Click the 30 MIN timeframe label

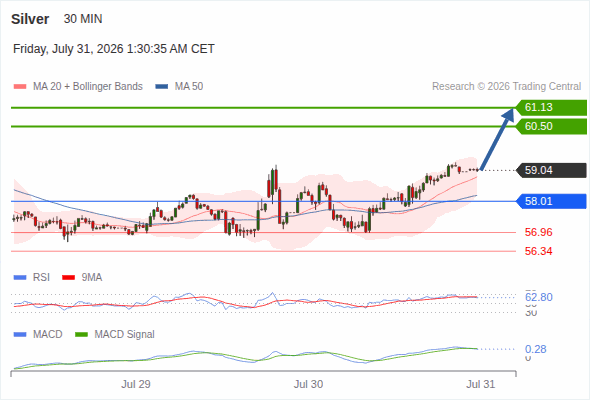click(83, 19)
